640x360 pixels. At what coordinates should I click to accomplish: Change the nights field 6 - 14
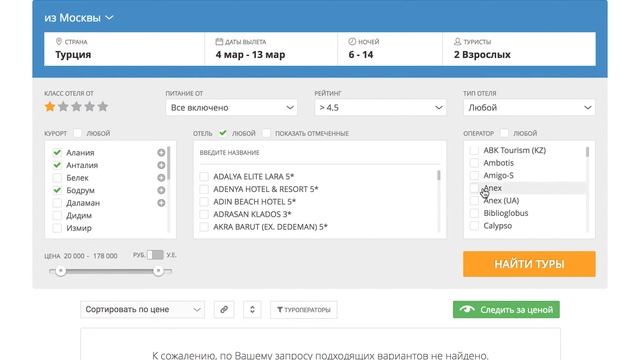click(390, 49)
